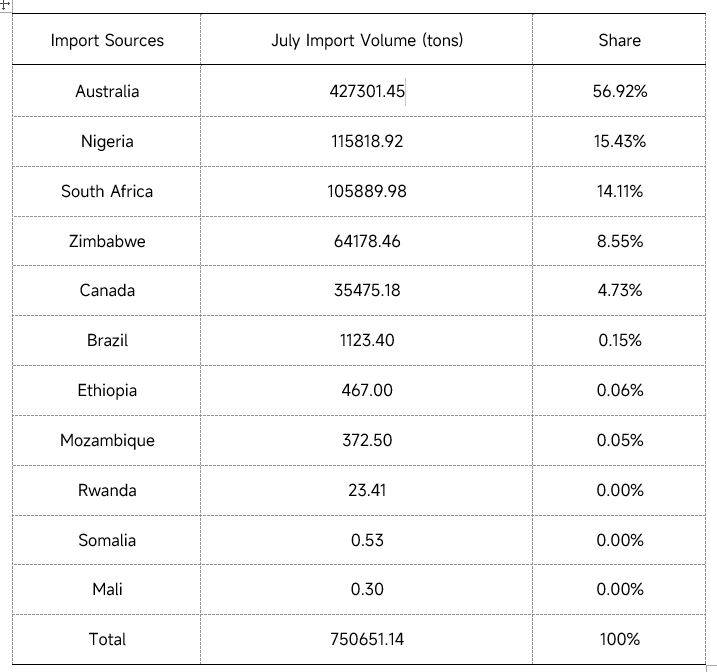Select the Rwanda 23.41 cell
This screenshot has height=672, width=717.
tap(366, 490)
